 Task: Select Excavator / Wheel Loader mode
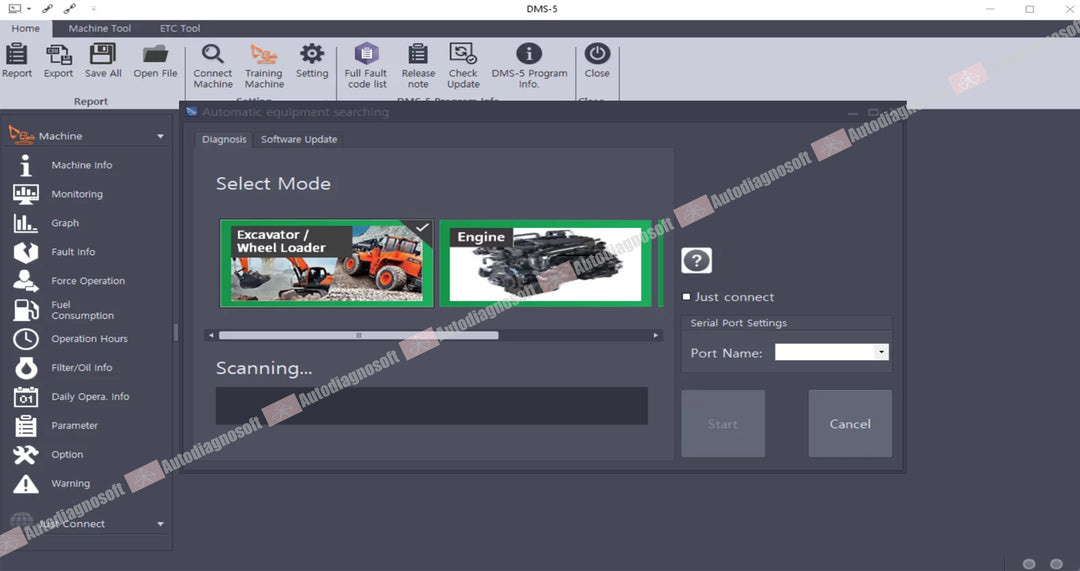coord(326,263)
